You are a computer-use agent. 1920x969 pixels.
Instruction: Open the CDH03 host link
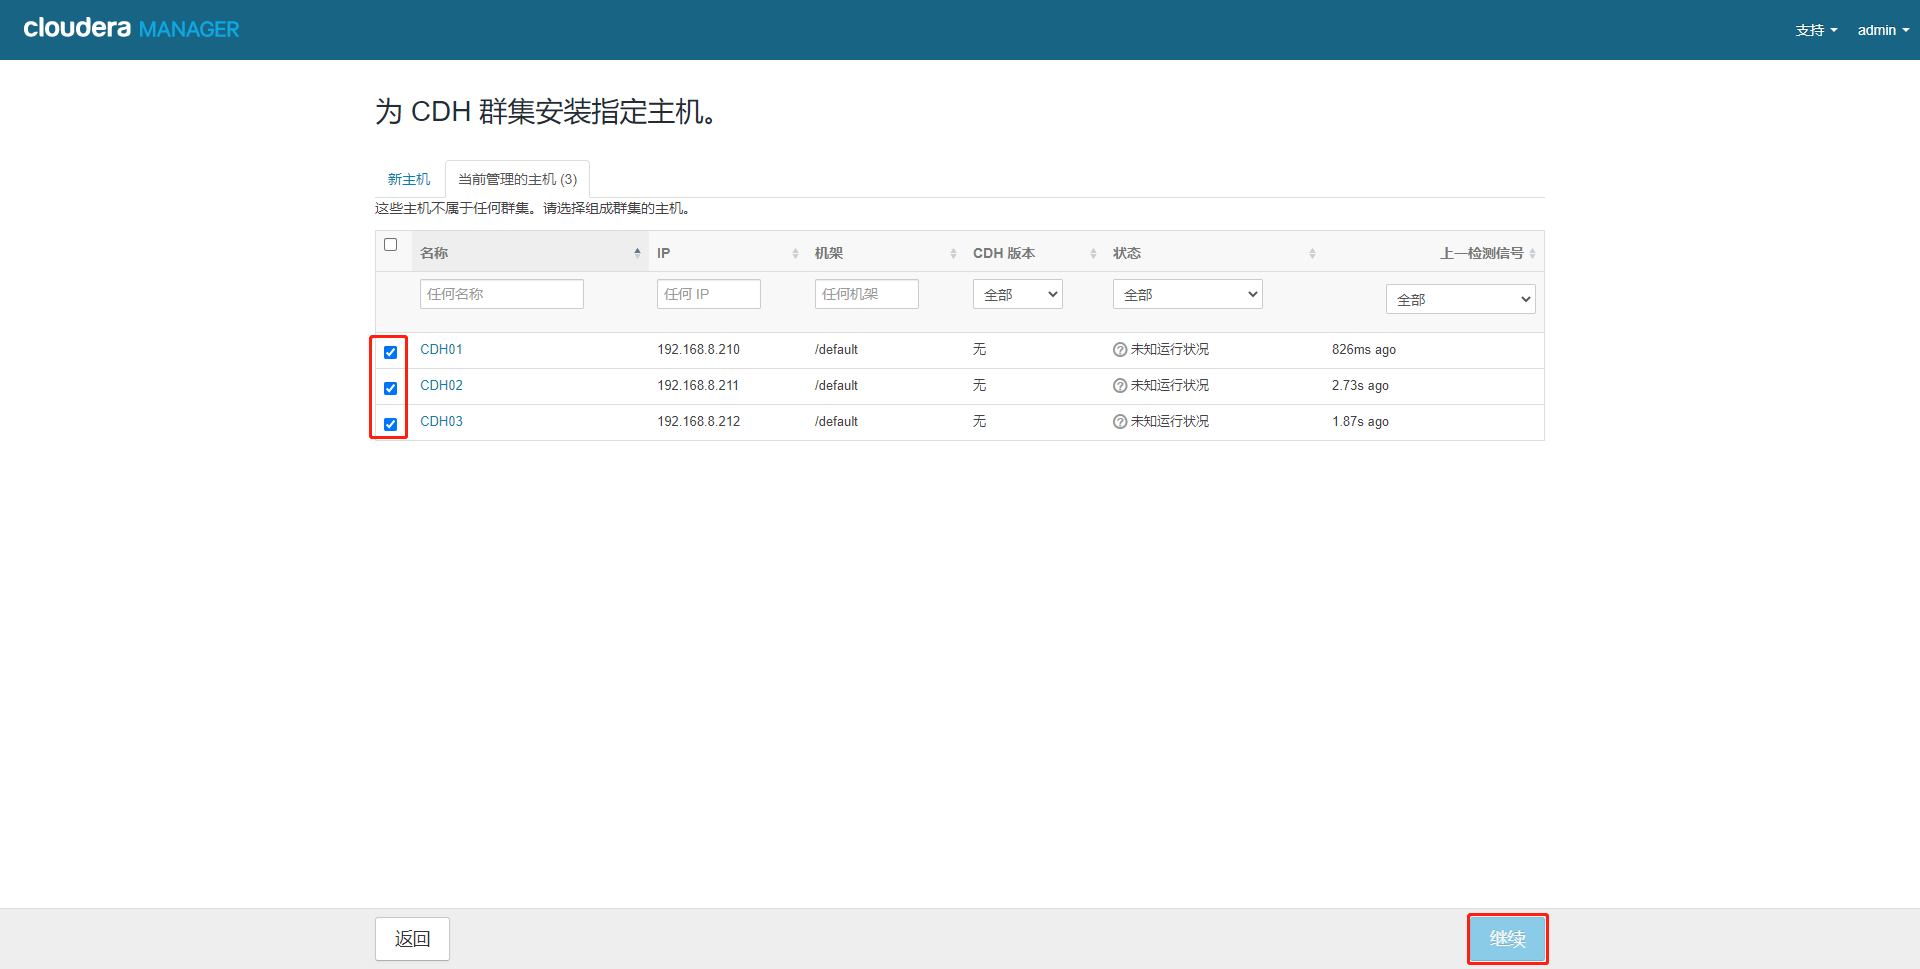[441, 421]
